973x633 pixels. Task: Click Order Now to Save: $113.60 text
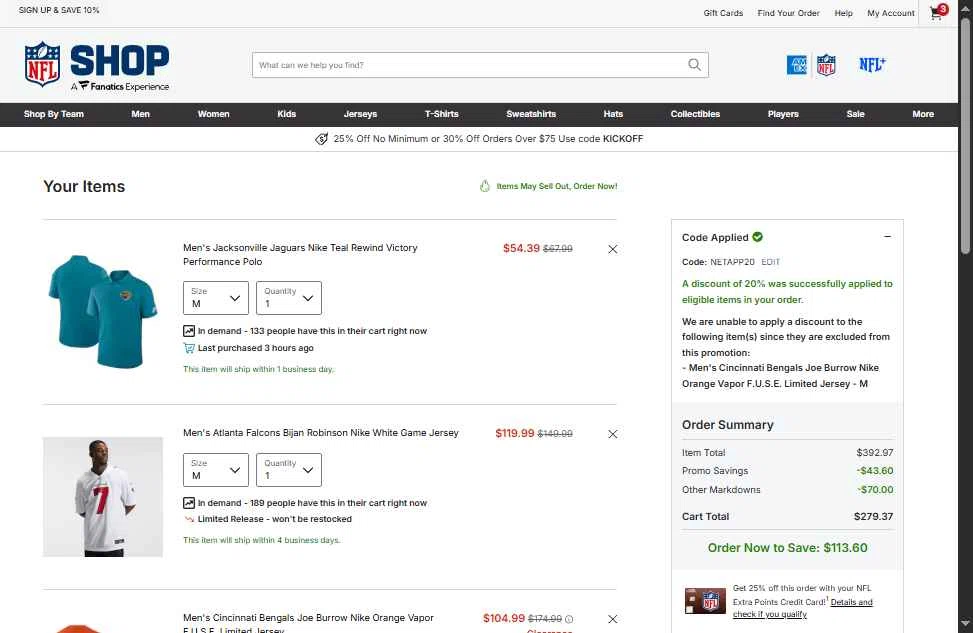pyautogui.click(x=787, y=548)
